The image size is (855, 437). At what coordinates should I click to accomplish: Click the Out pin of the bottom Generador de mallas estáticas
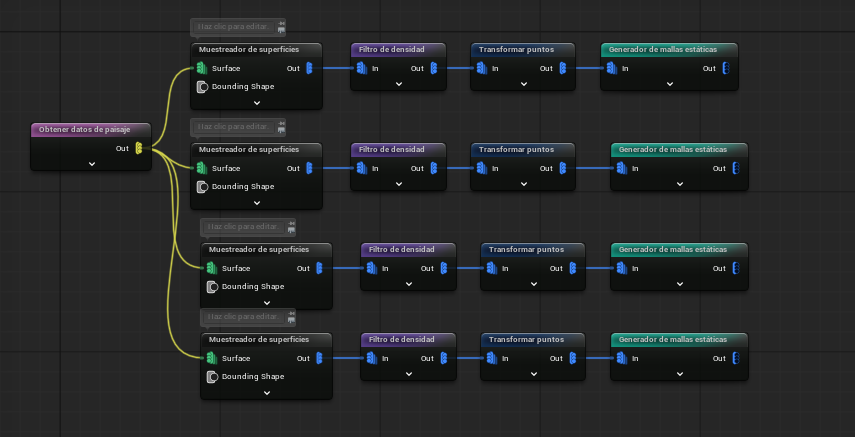[735, 358]
